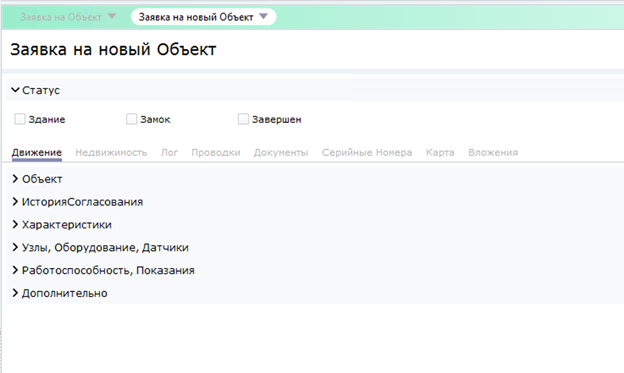Image resolution: width=624 pixels, height=373 pixels.
Task: Open the 'Заявка на Объект' breadcrumb dropdown arrow
Action: pos(112,16)
